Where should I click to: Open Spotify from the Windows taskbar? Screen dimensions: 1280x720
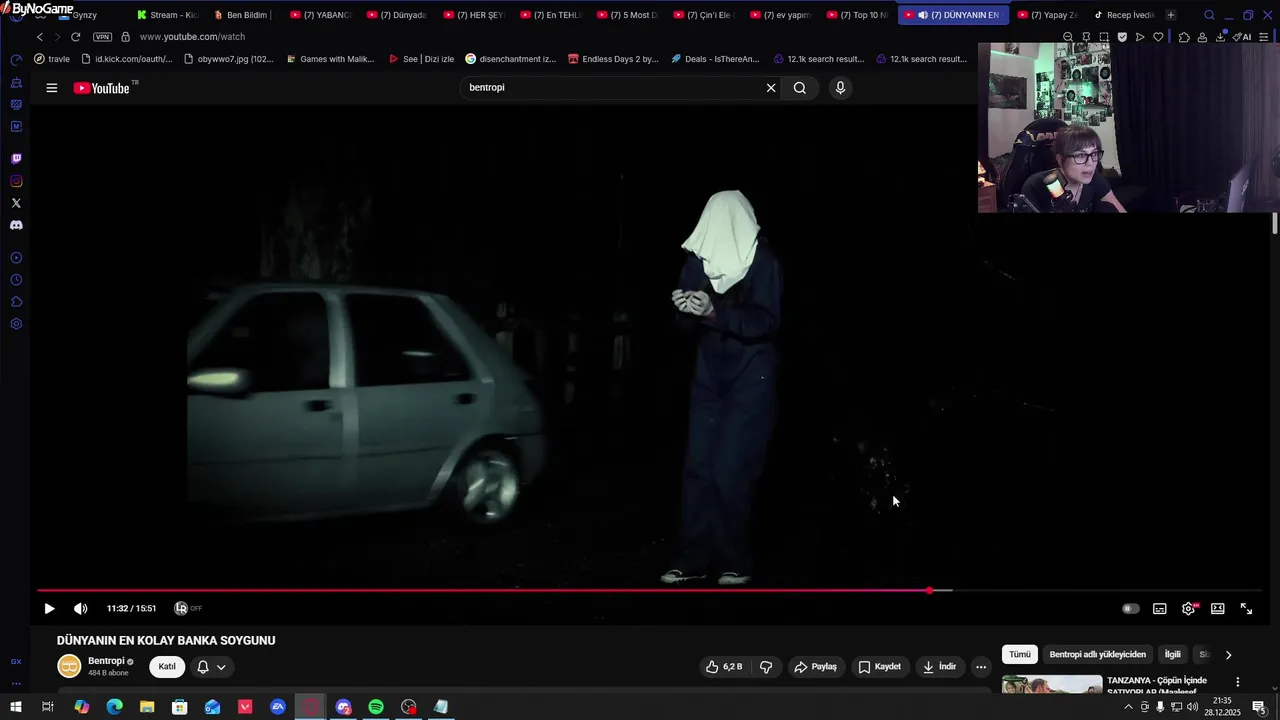[376, 707]
